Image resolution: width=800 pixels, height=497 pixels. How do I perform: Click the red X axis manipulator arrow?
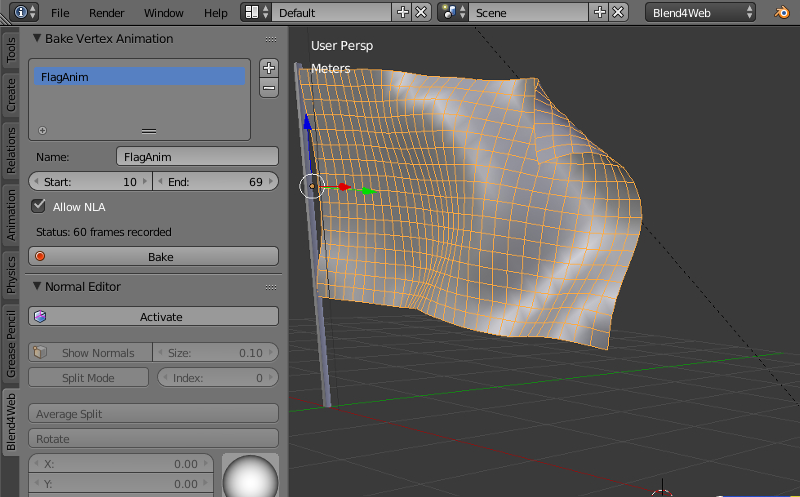tap(345, 187)
